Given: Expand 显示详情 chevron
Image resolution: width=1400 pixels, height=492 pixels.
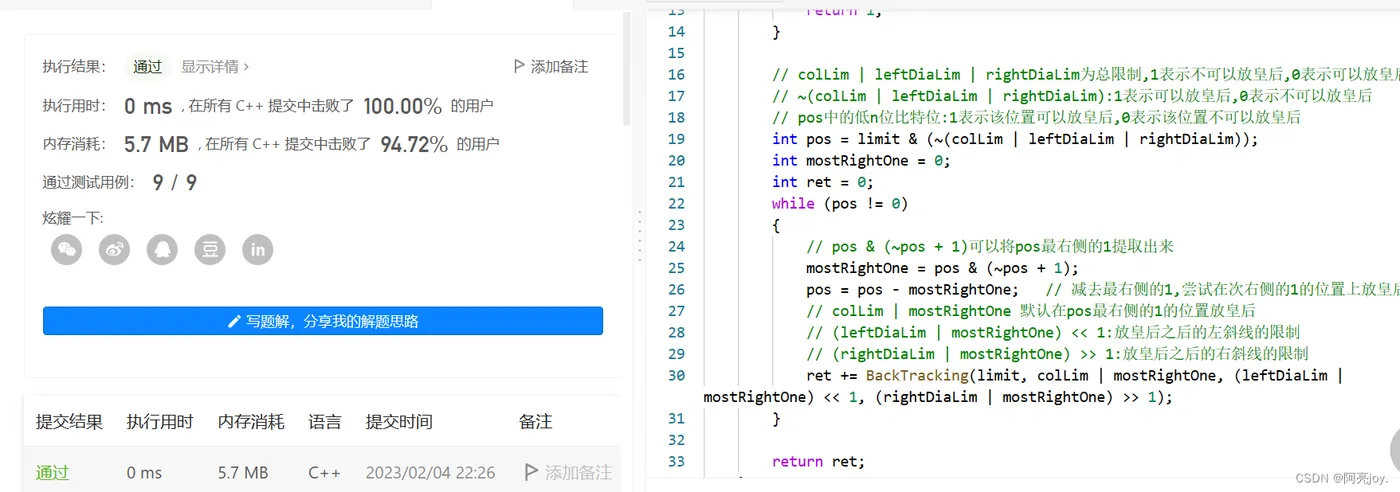Looking at the screenshot, I should click(x=247, y=67).
